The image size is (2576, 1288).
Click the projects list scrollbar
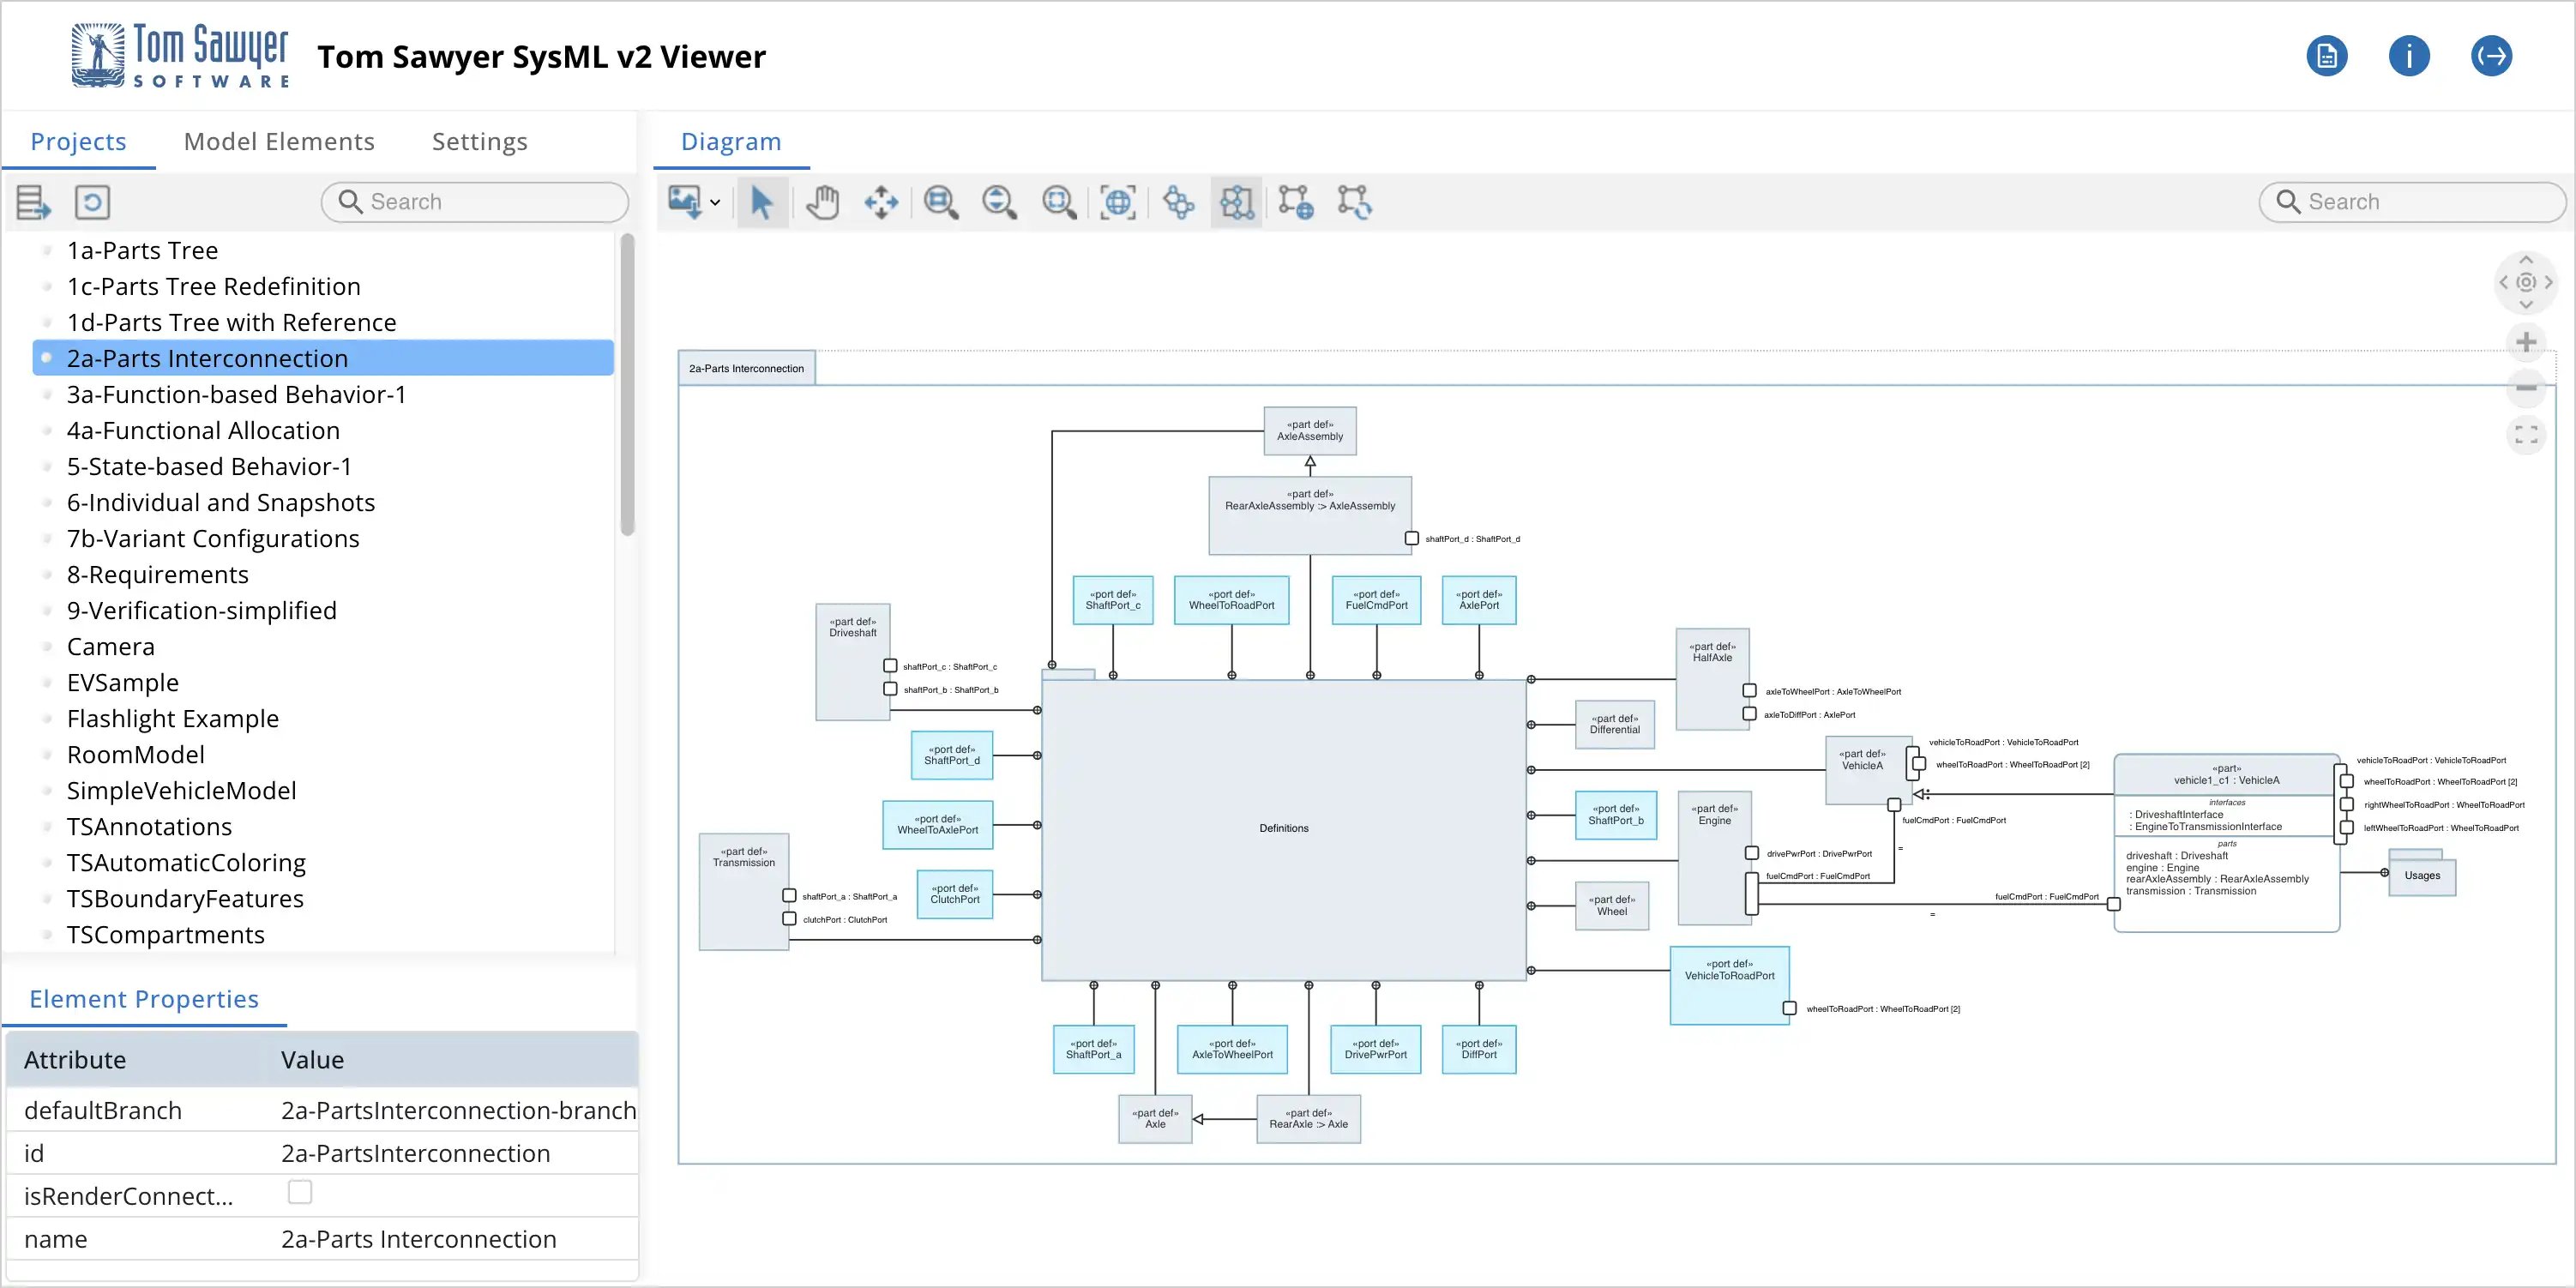[627, 385]
